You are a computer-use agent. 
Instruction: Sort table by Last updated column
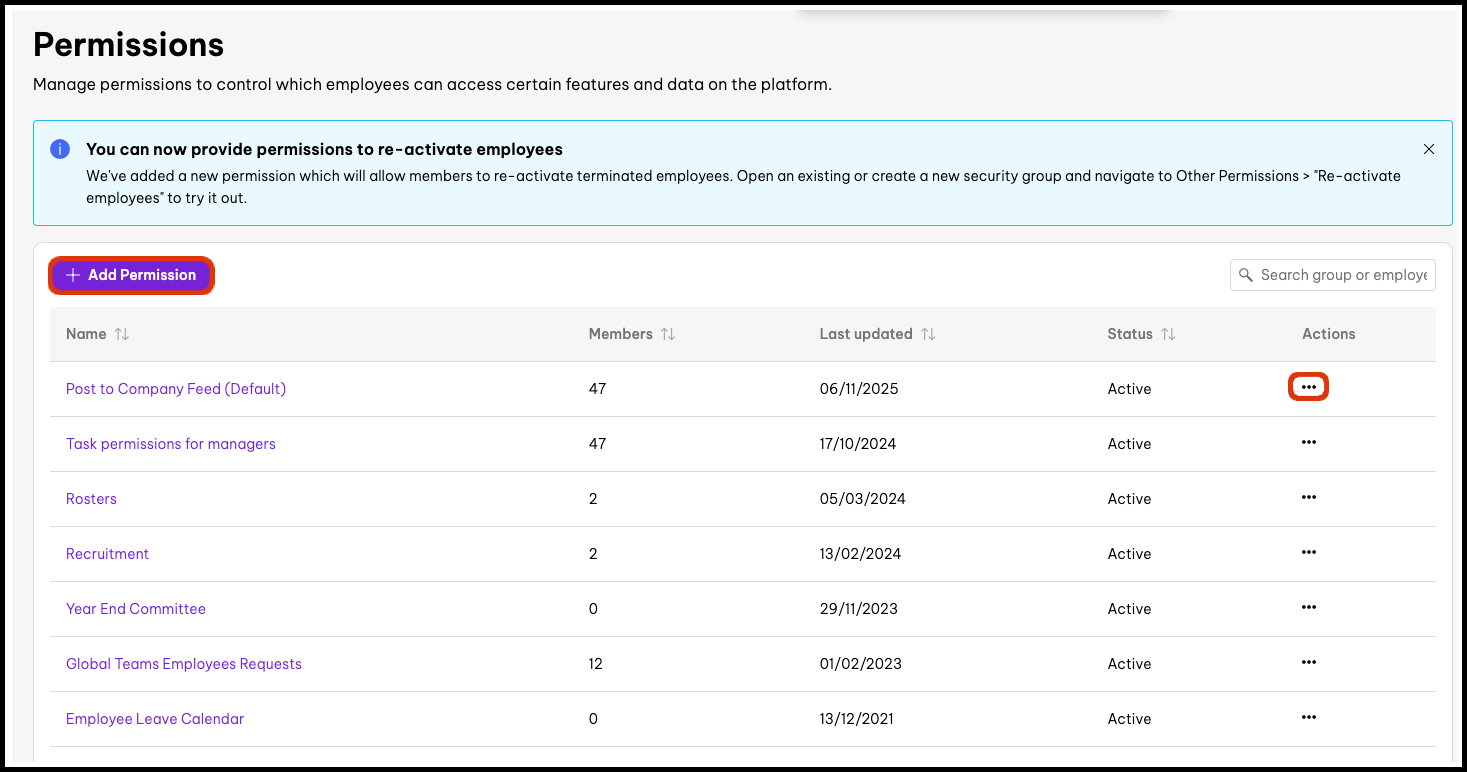click(x=928, y=334)
